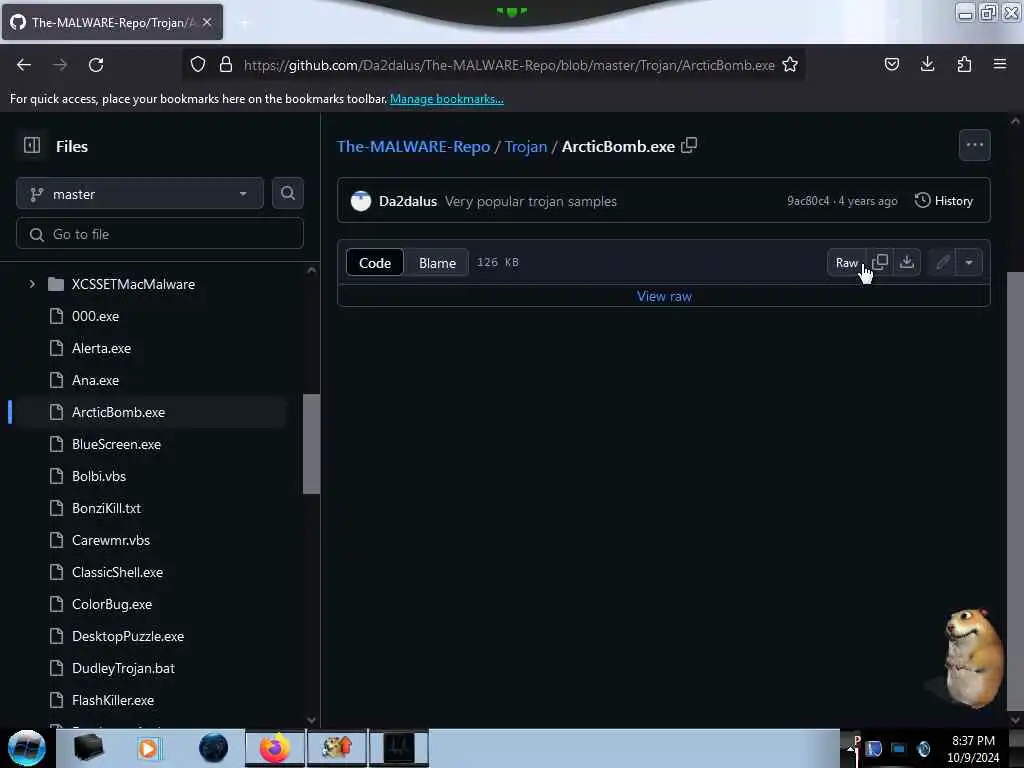
Task: Click the taskbar clock 8:37 PM
Action: (973, 741)
